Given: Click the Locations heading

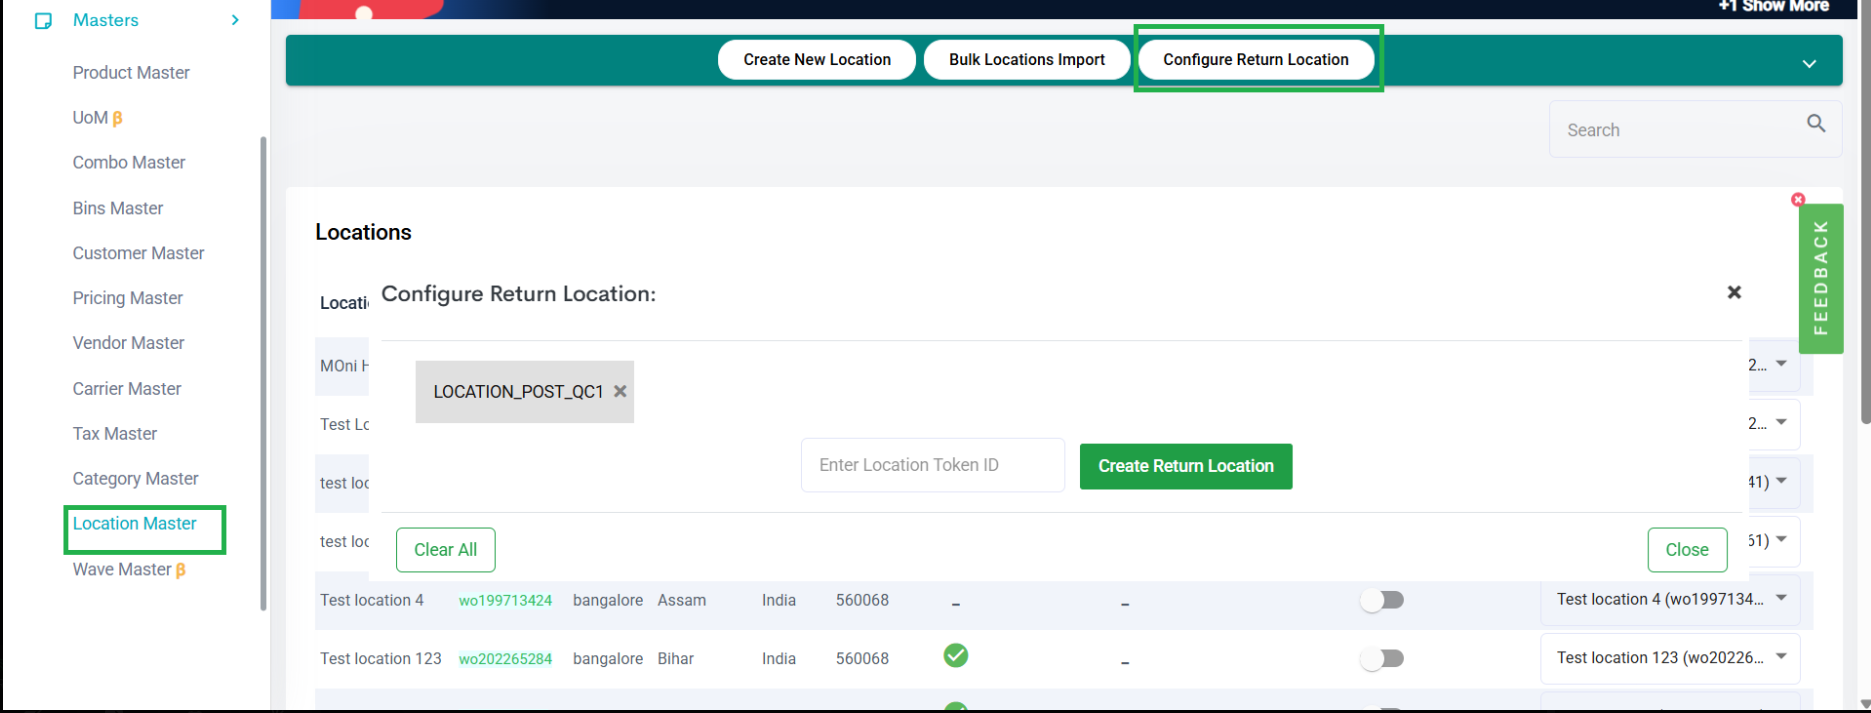Looking at the screenshot, I should click(x=363, y=232).
